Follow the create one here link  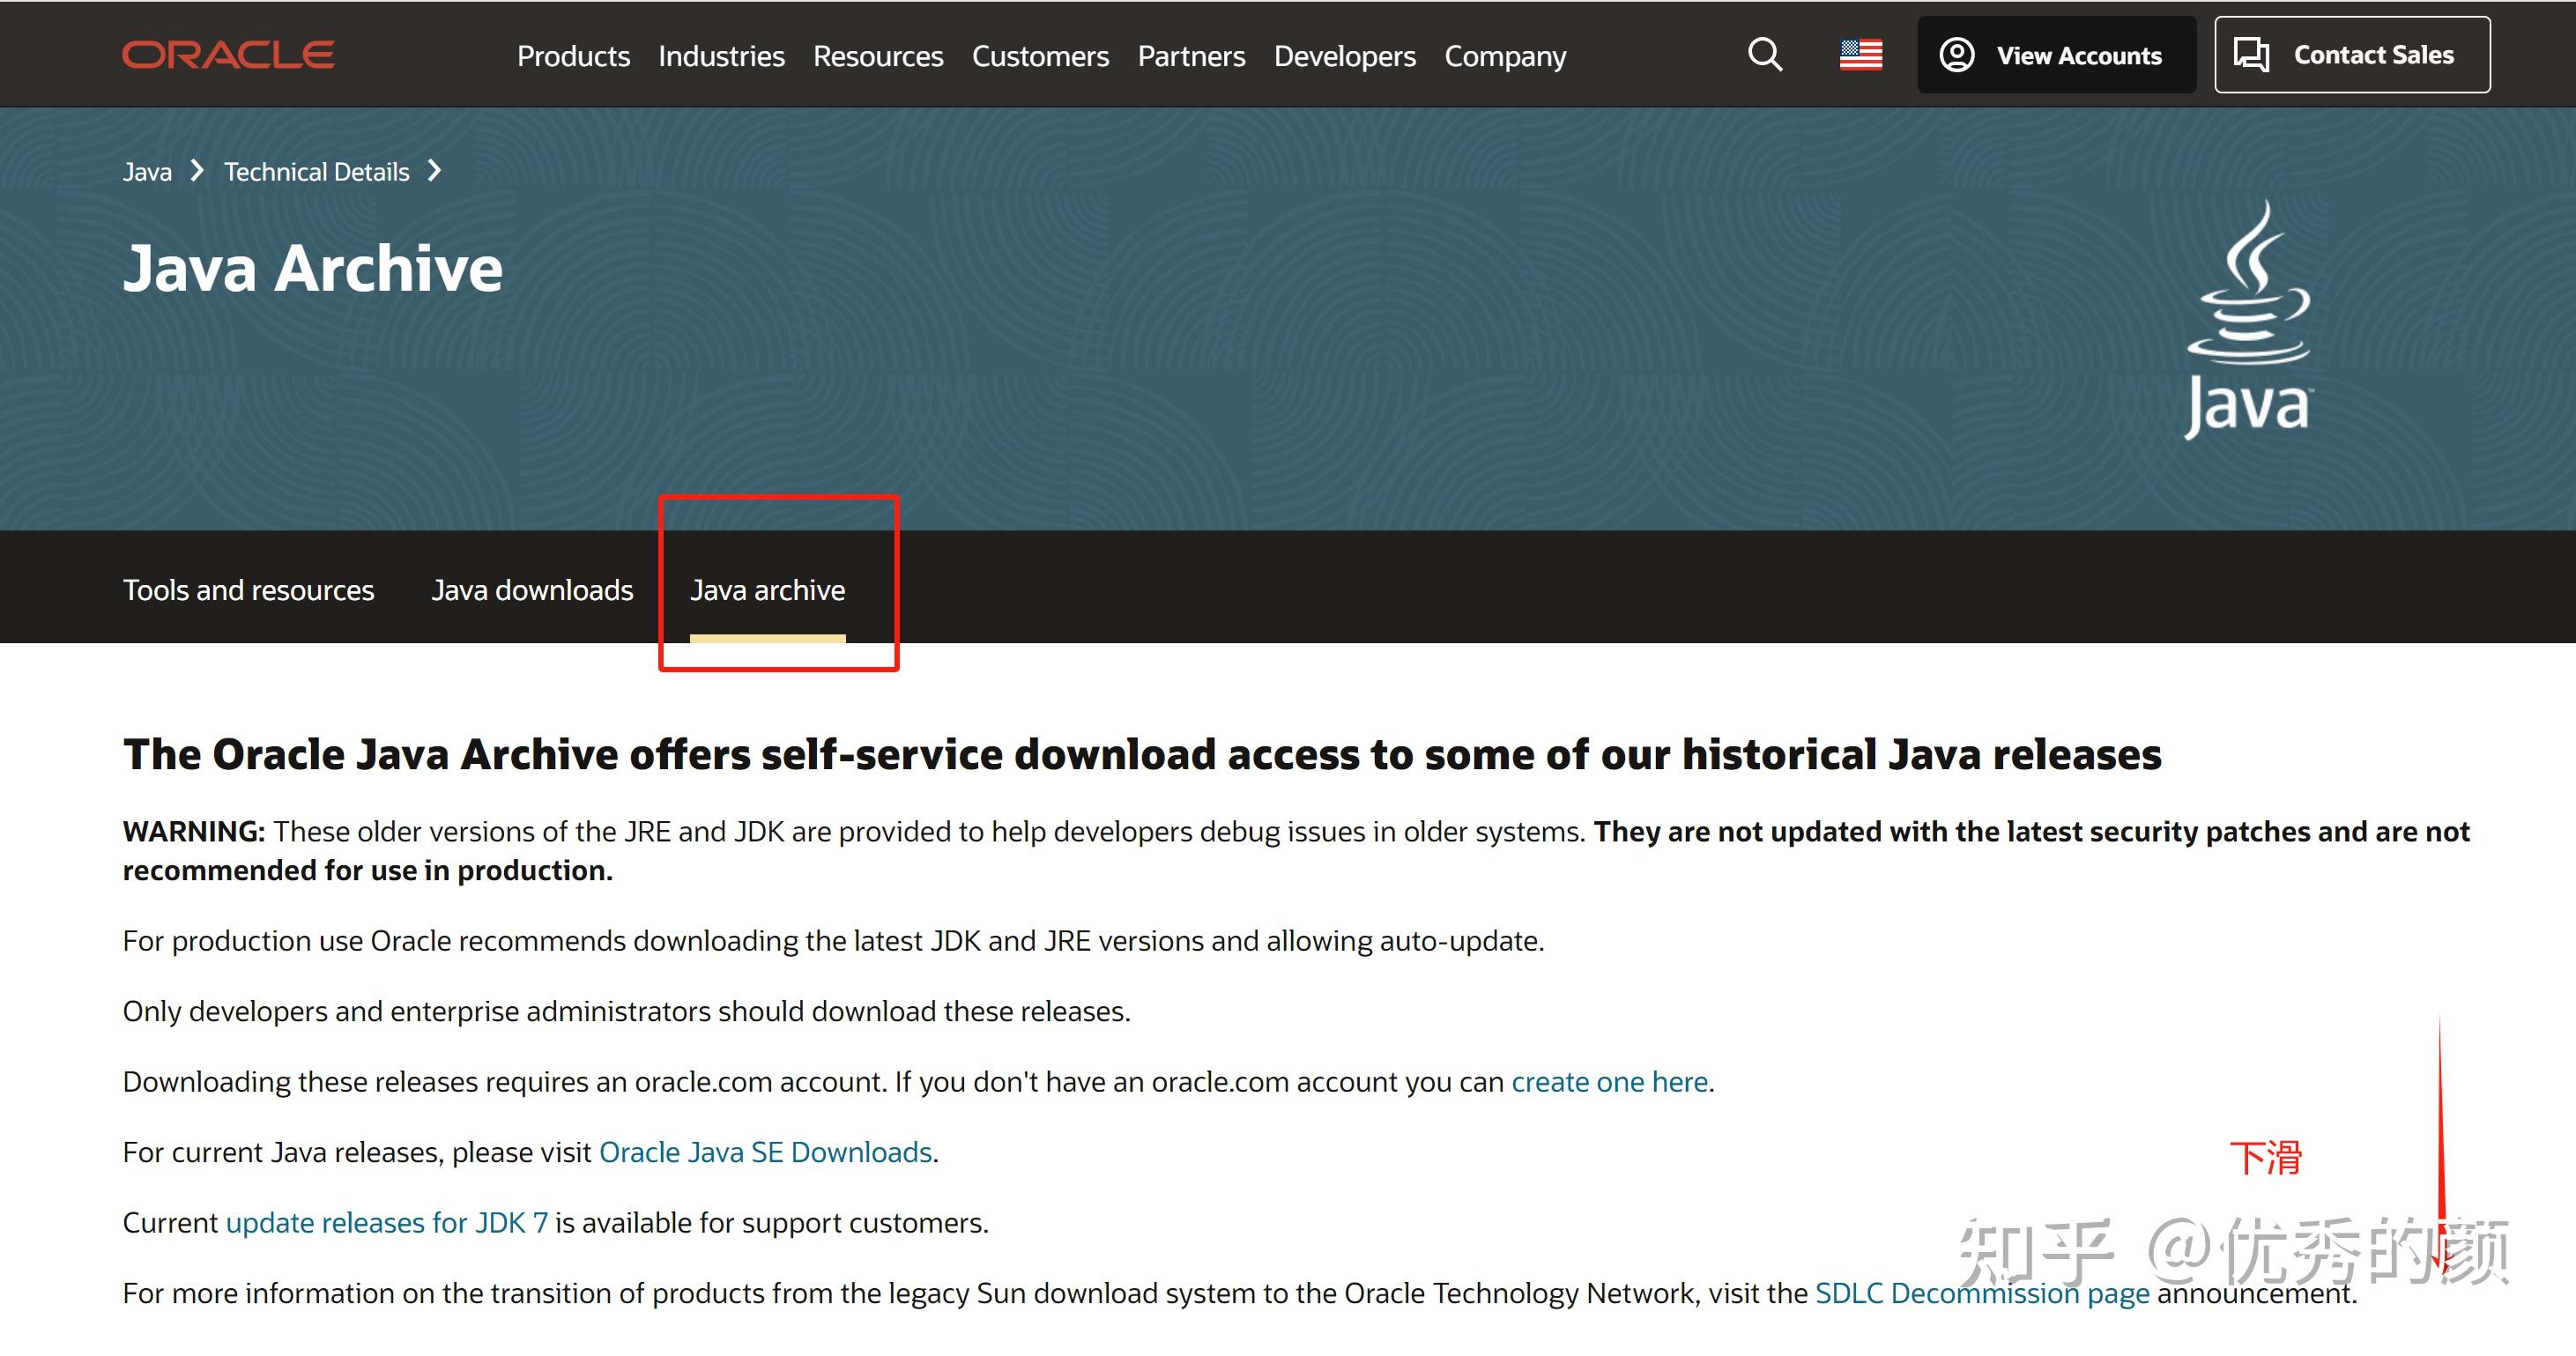(1609, 1082)
